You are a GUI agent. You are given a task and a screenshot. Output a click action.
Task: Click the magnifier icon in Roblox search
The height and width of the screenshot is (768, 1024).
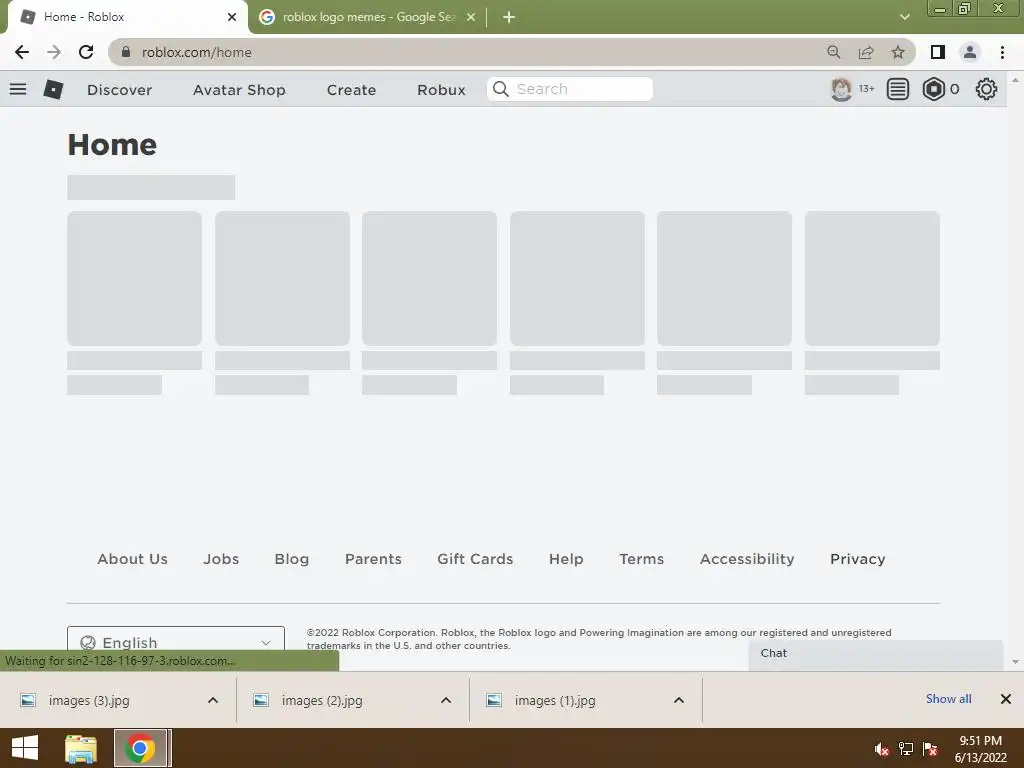tap(501, 89)
